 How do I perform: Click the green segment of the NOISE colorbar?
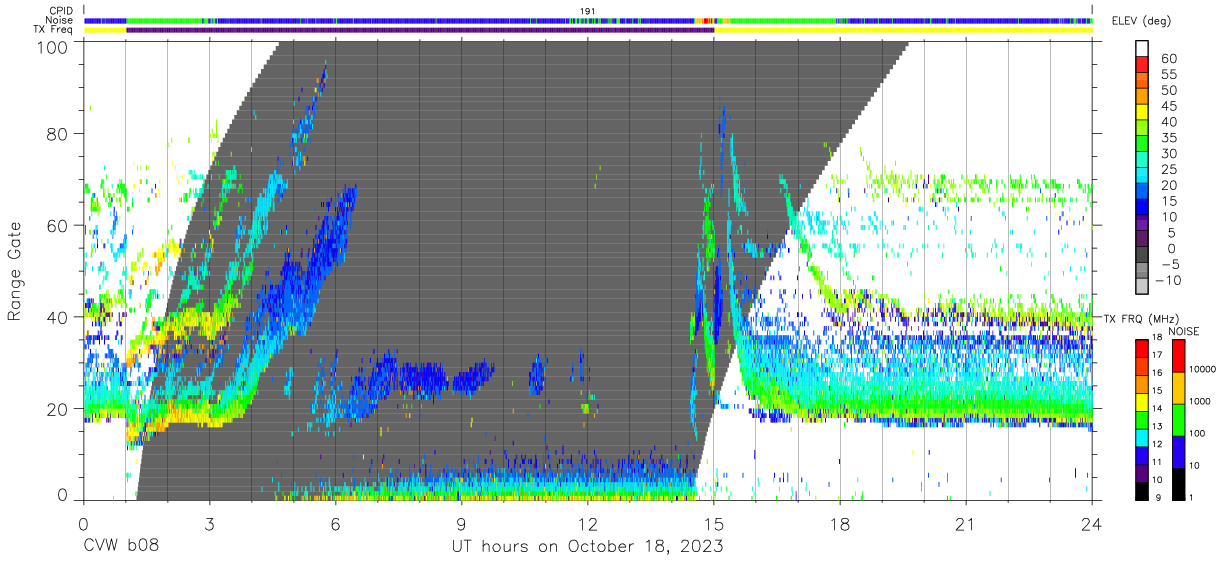1178,420
